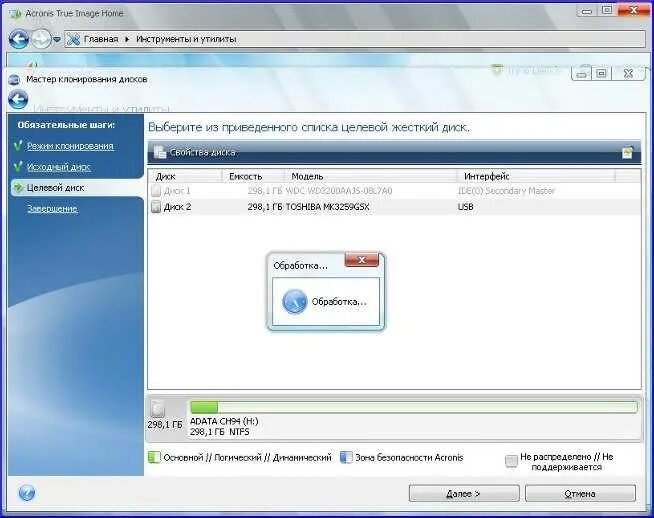Viewport: 654px width, 518px height.
Task: Click Свойства диска toolbar button
Action: point(195,152)
